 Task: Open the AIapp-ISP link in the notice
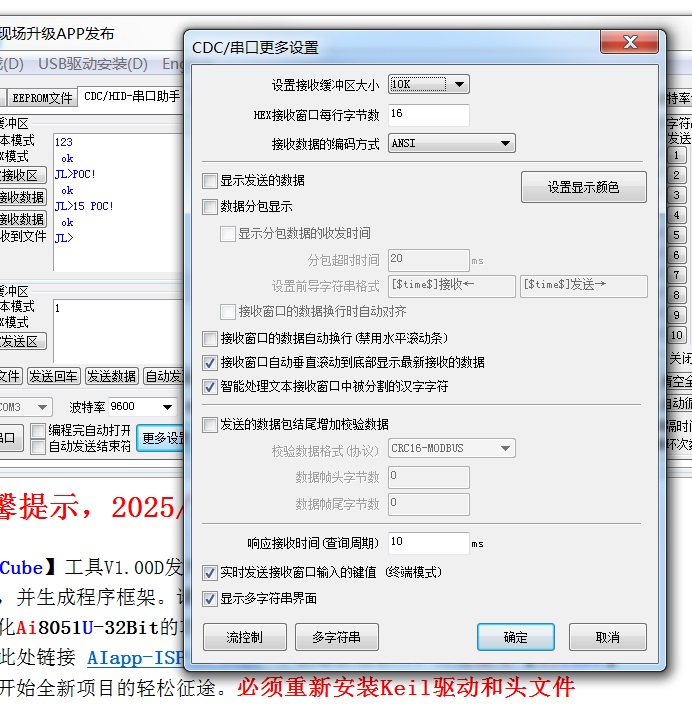[136, 658]
